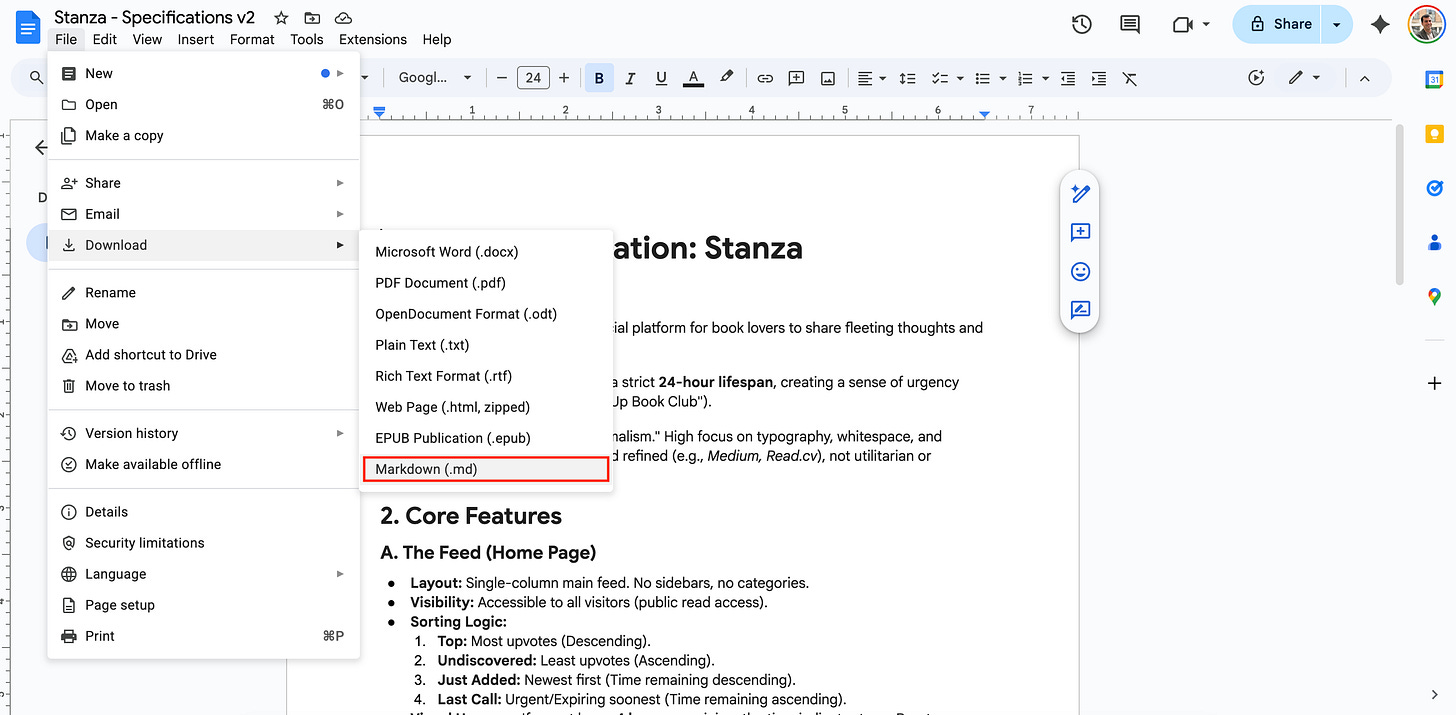
Task: Open the Extensions menu
Action: [372, 39]
